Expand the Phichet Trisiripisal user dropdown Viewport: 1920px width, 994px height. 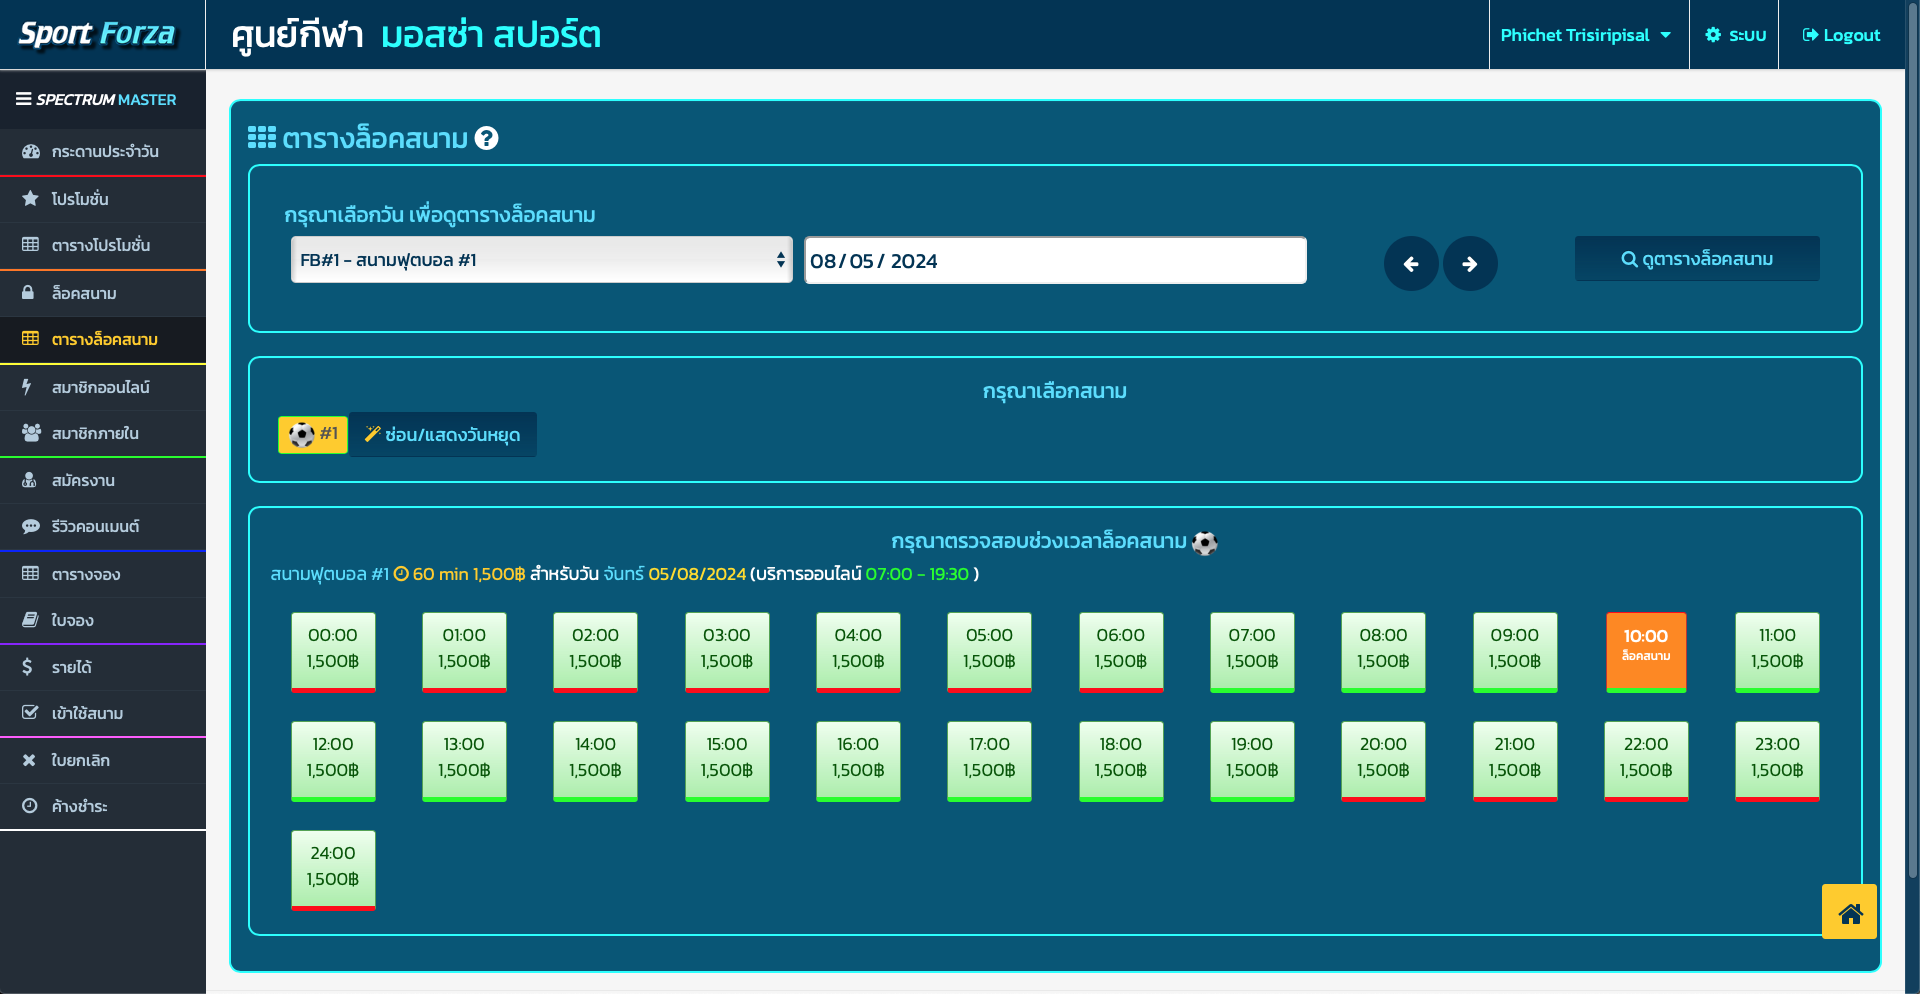1587,35
